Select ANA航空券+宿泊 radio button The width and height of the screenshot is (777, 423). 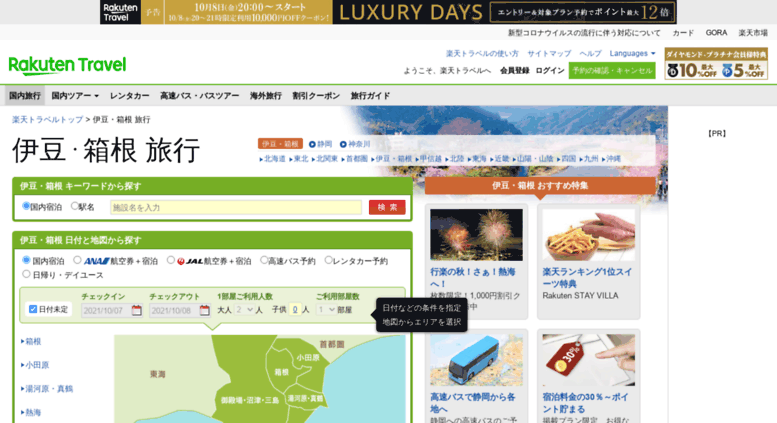pyautogui.click(x=77, y=260)
